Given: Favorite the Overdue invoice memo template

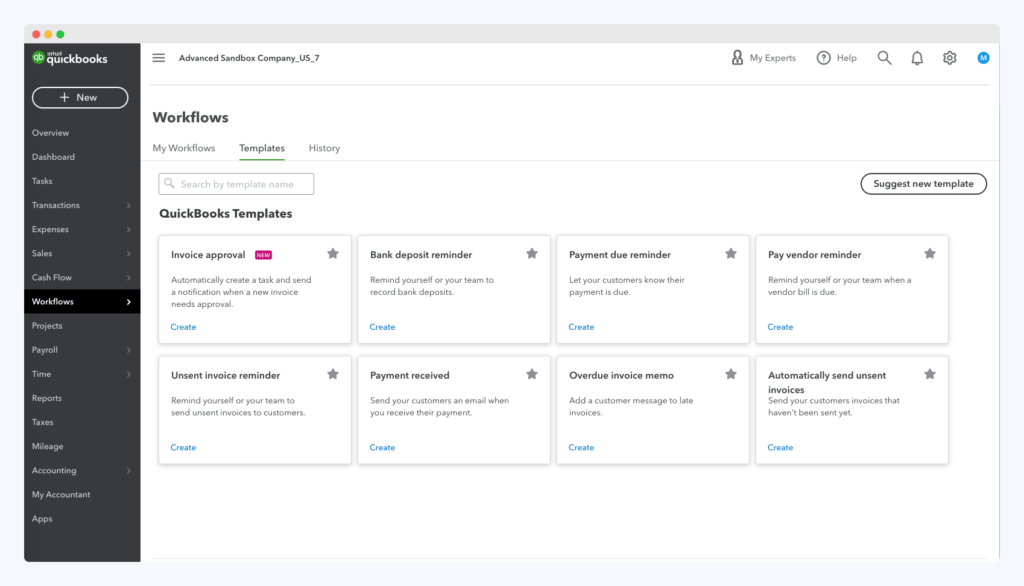Looking at the screenshot, I should (730, 374).
